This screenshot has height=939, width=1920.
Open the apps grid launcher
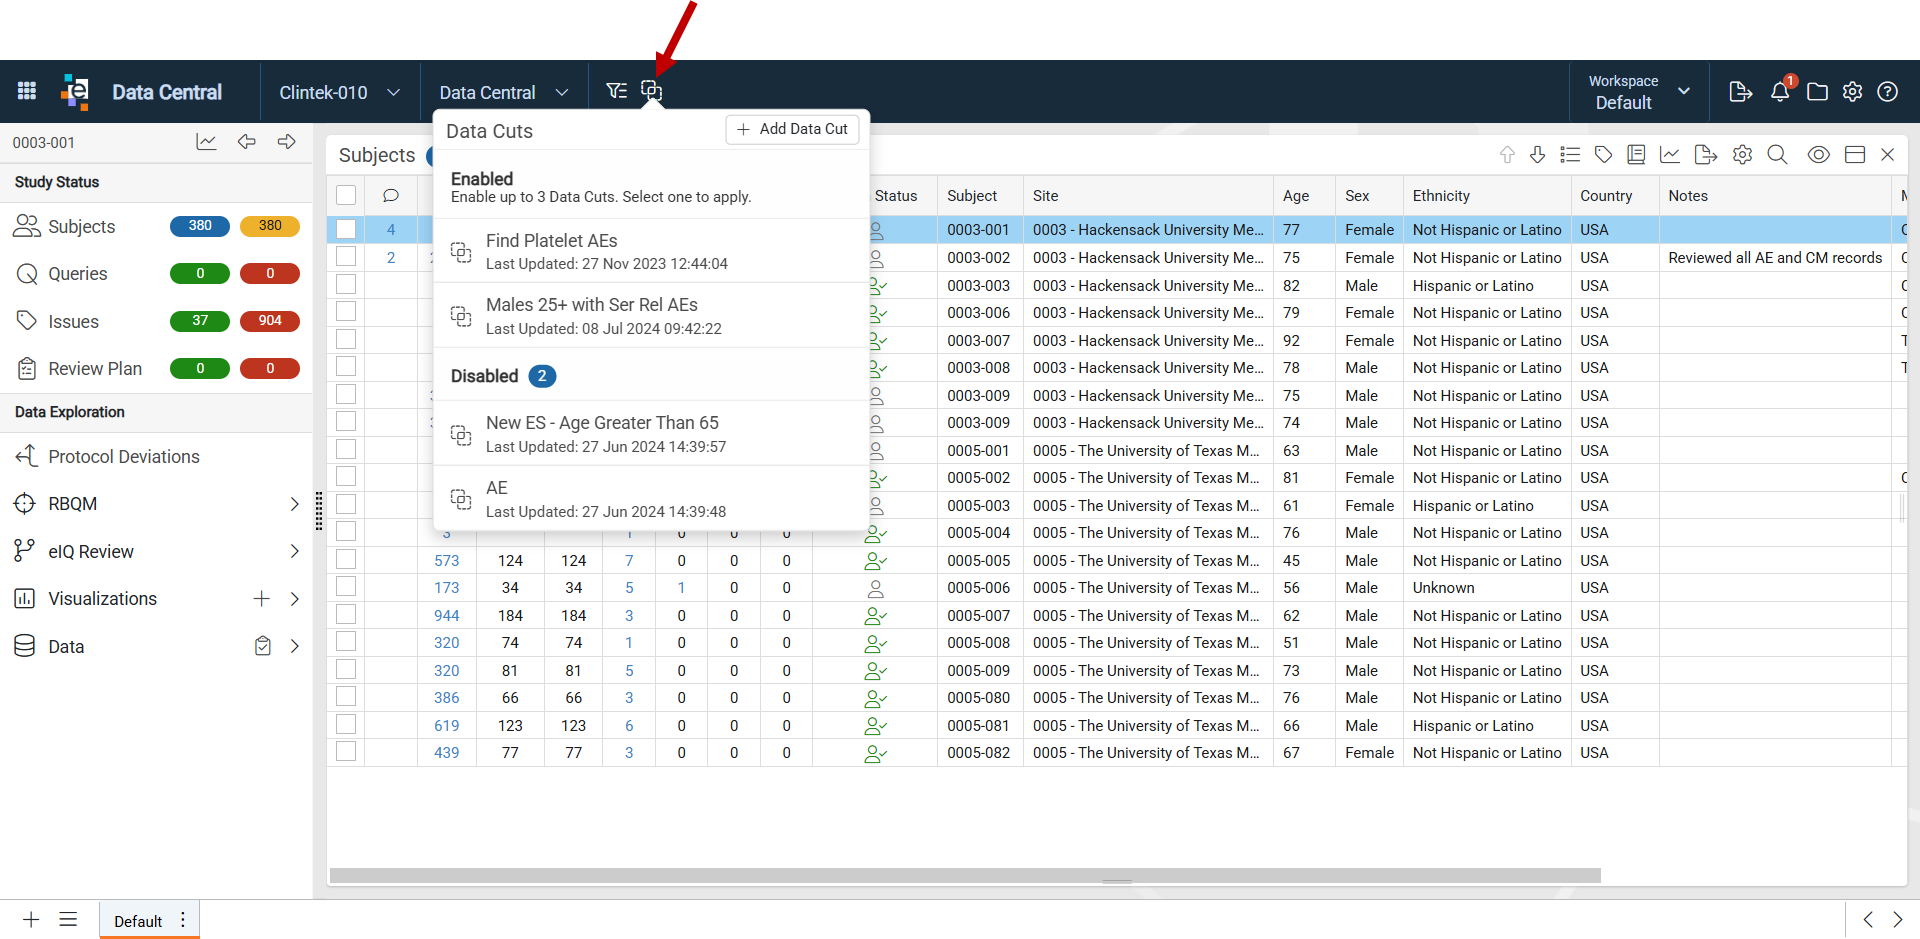pyautogui.click(x=27, y=91)
